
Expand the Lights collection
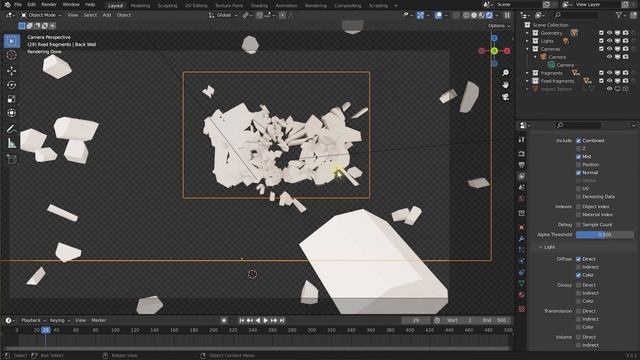527,41
